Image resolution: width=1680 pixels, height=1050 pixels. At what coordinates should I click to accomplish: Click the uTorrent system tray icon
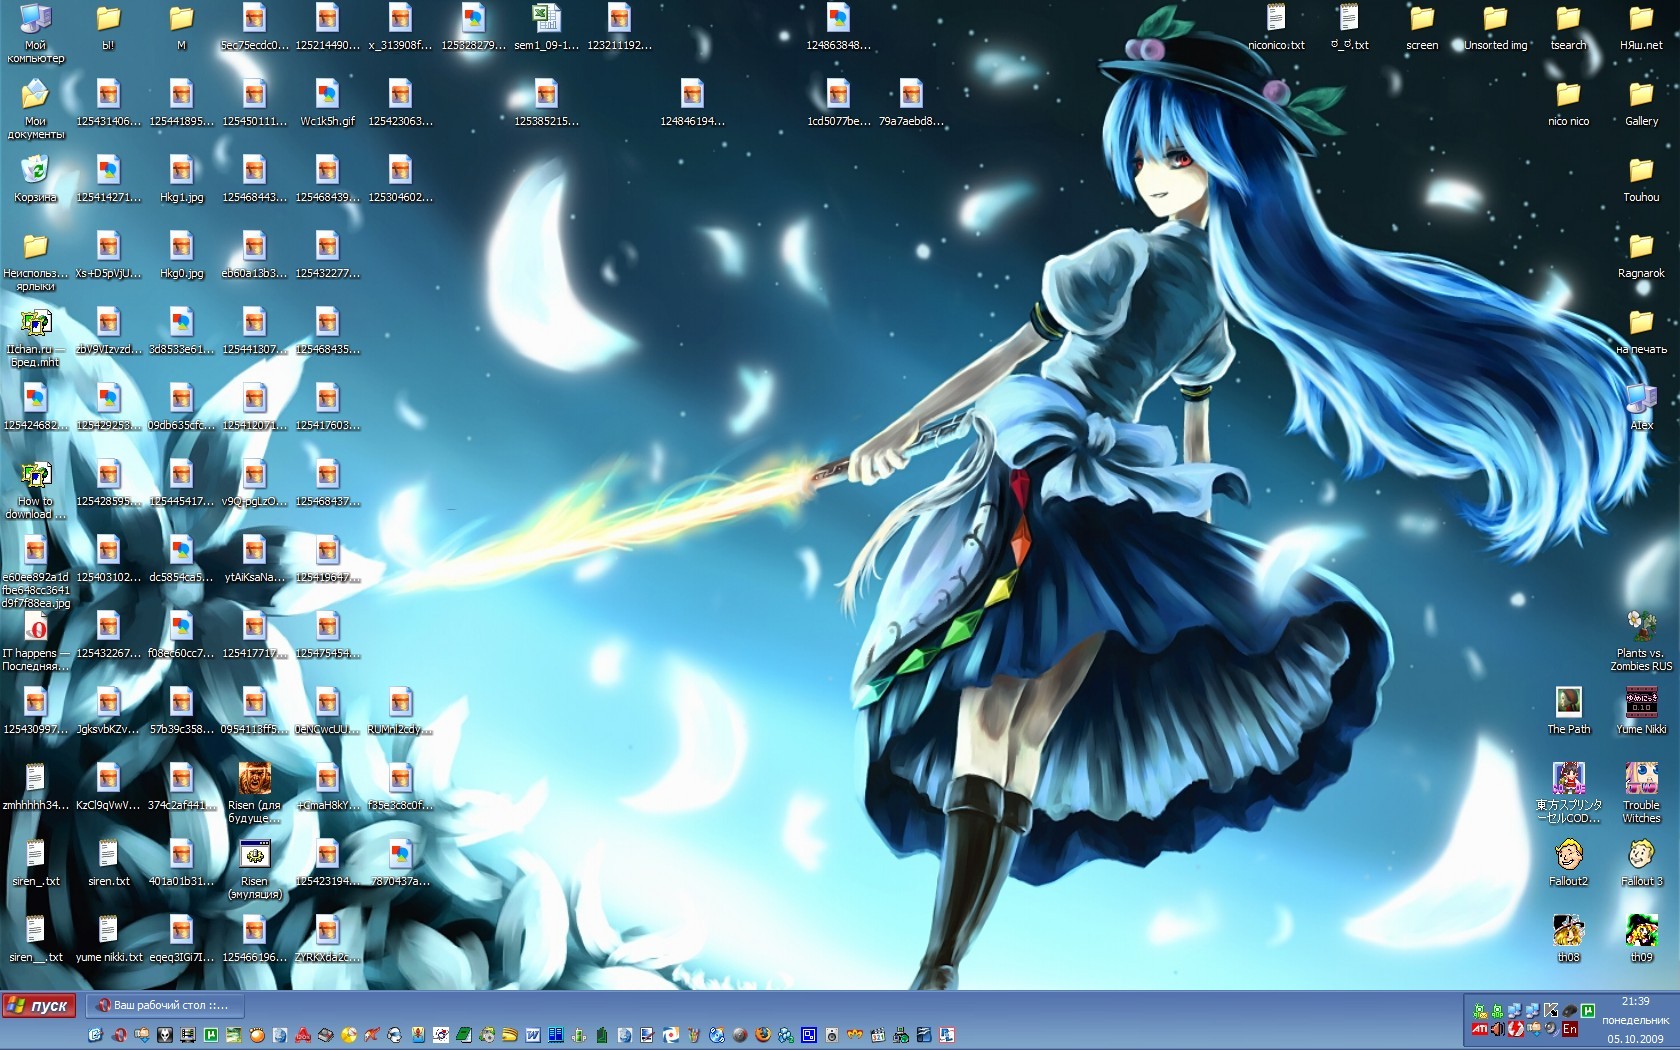(1587, 1011)
